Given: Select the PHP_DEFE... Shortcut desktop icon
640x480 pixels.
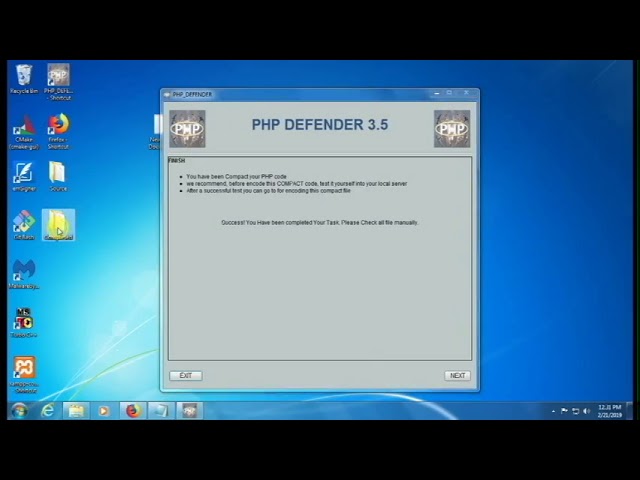Looking at the screenshot, I should pyautogui.click(x=58, y=82).
